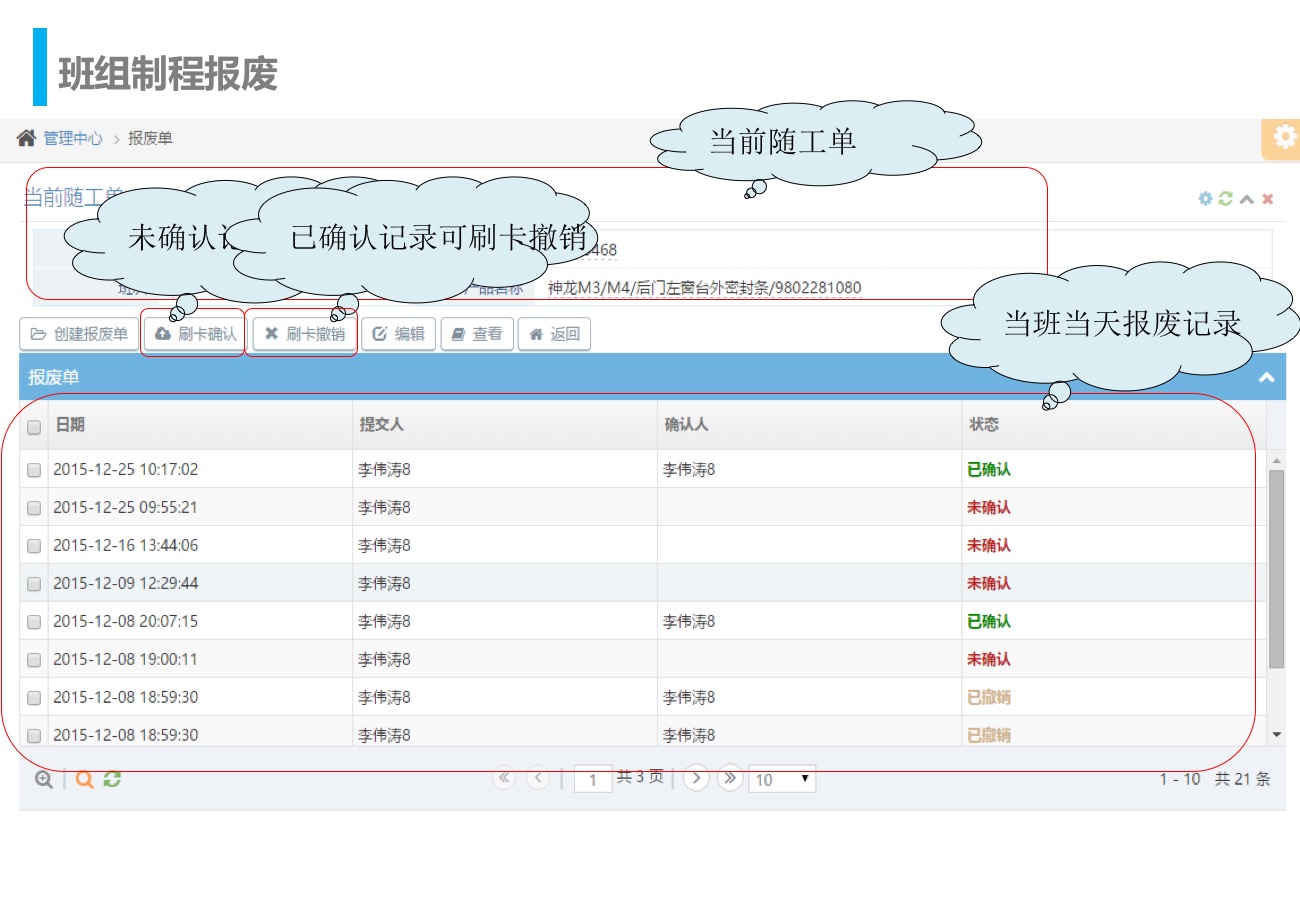Click the home icon in breadcrumb

[x=26, y=138]
